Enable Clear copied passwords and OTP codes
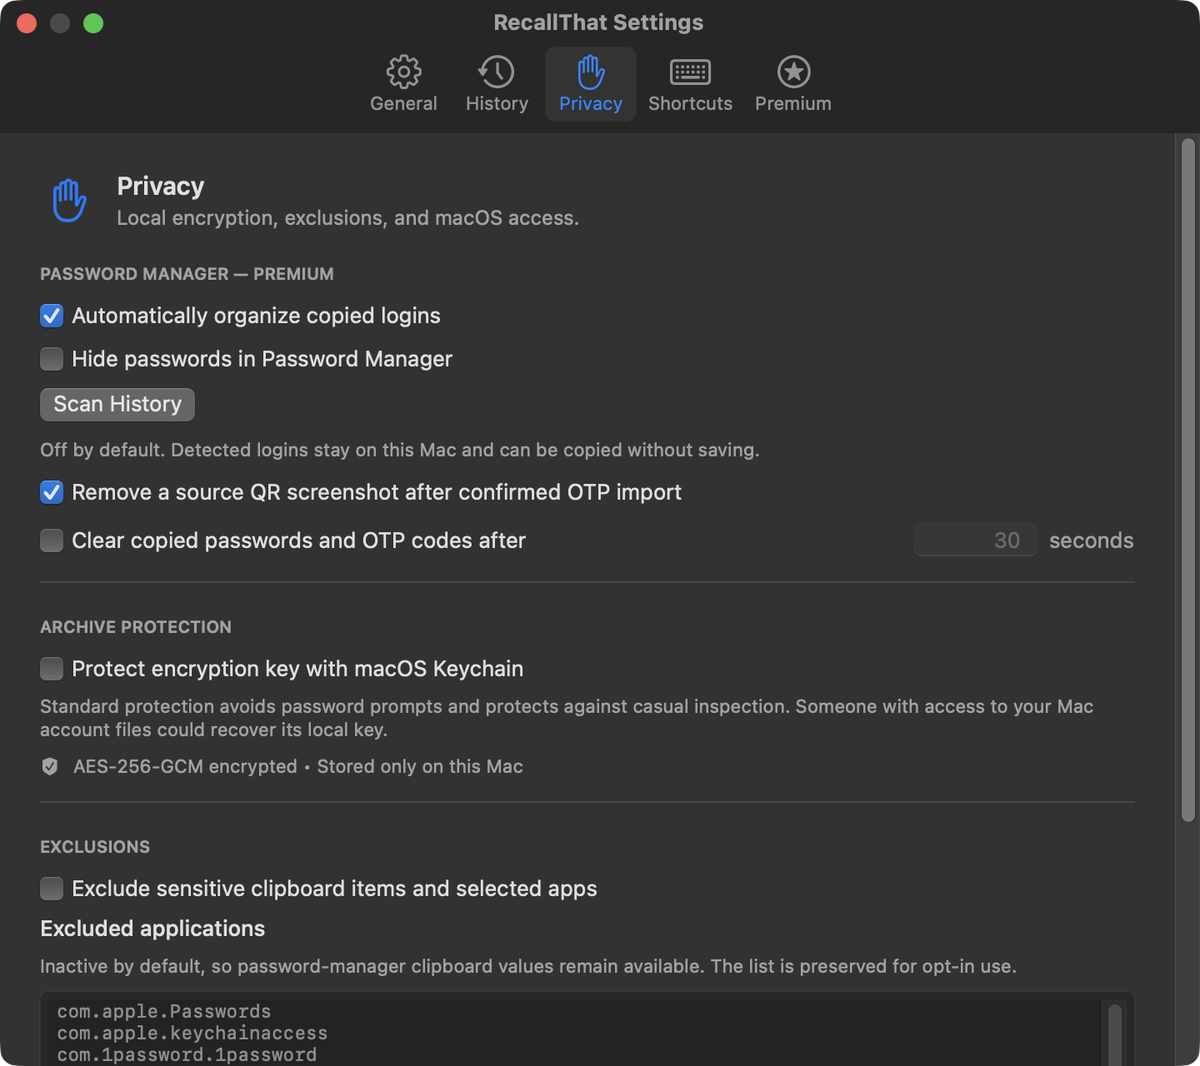Screen dimensions: 1200x1066 pos(52,541)
